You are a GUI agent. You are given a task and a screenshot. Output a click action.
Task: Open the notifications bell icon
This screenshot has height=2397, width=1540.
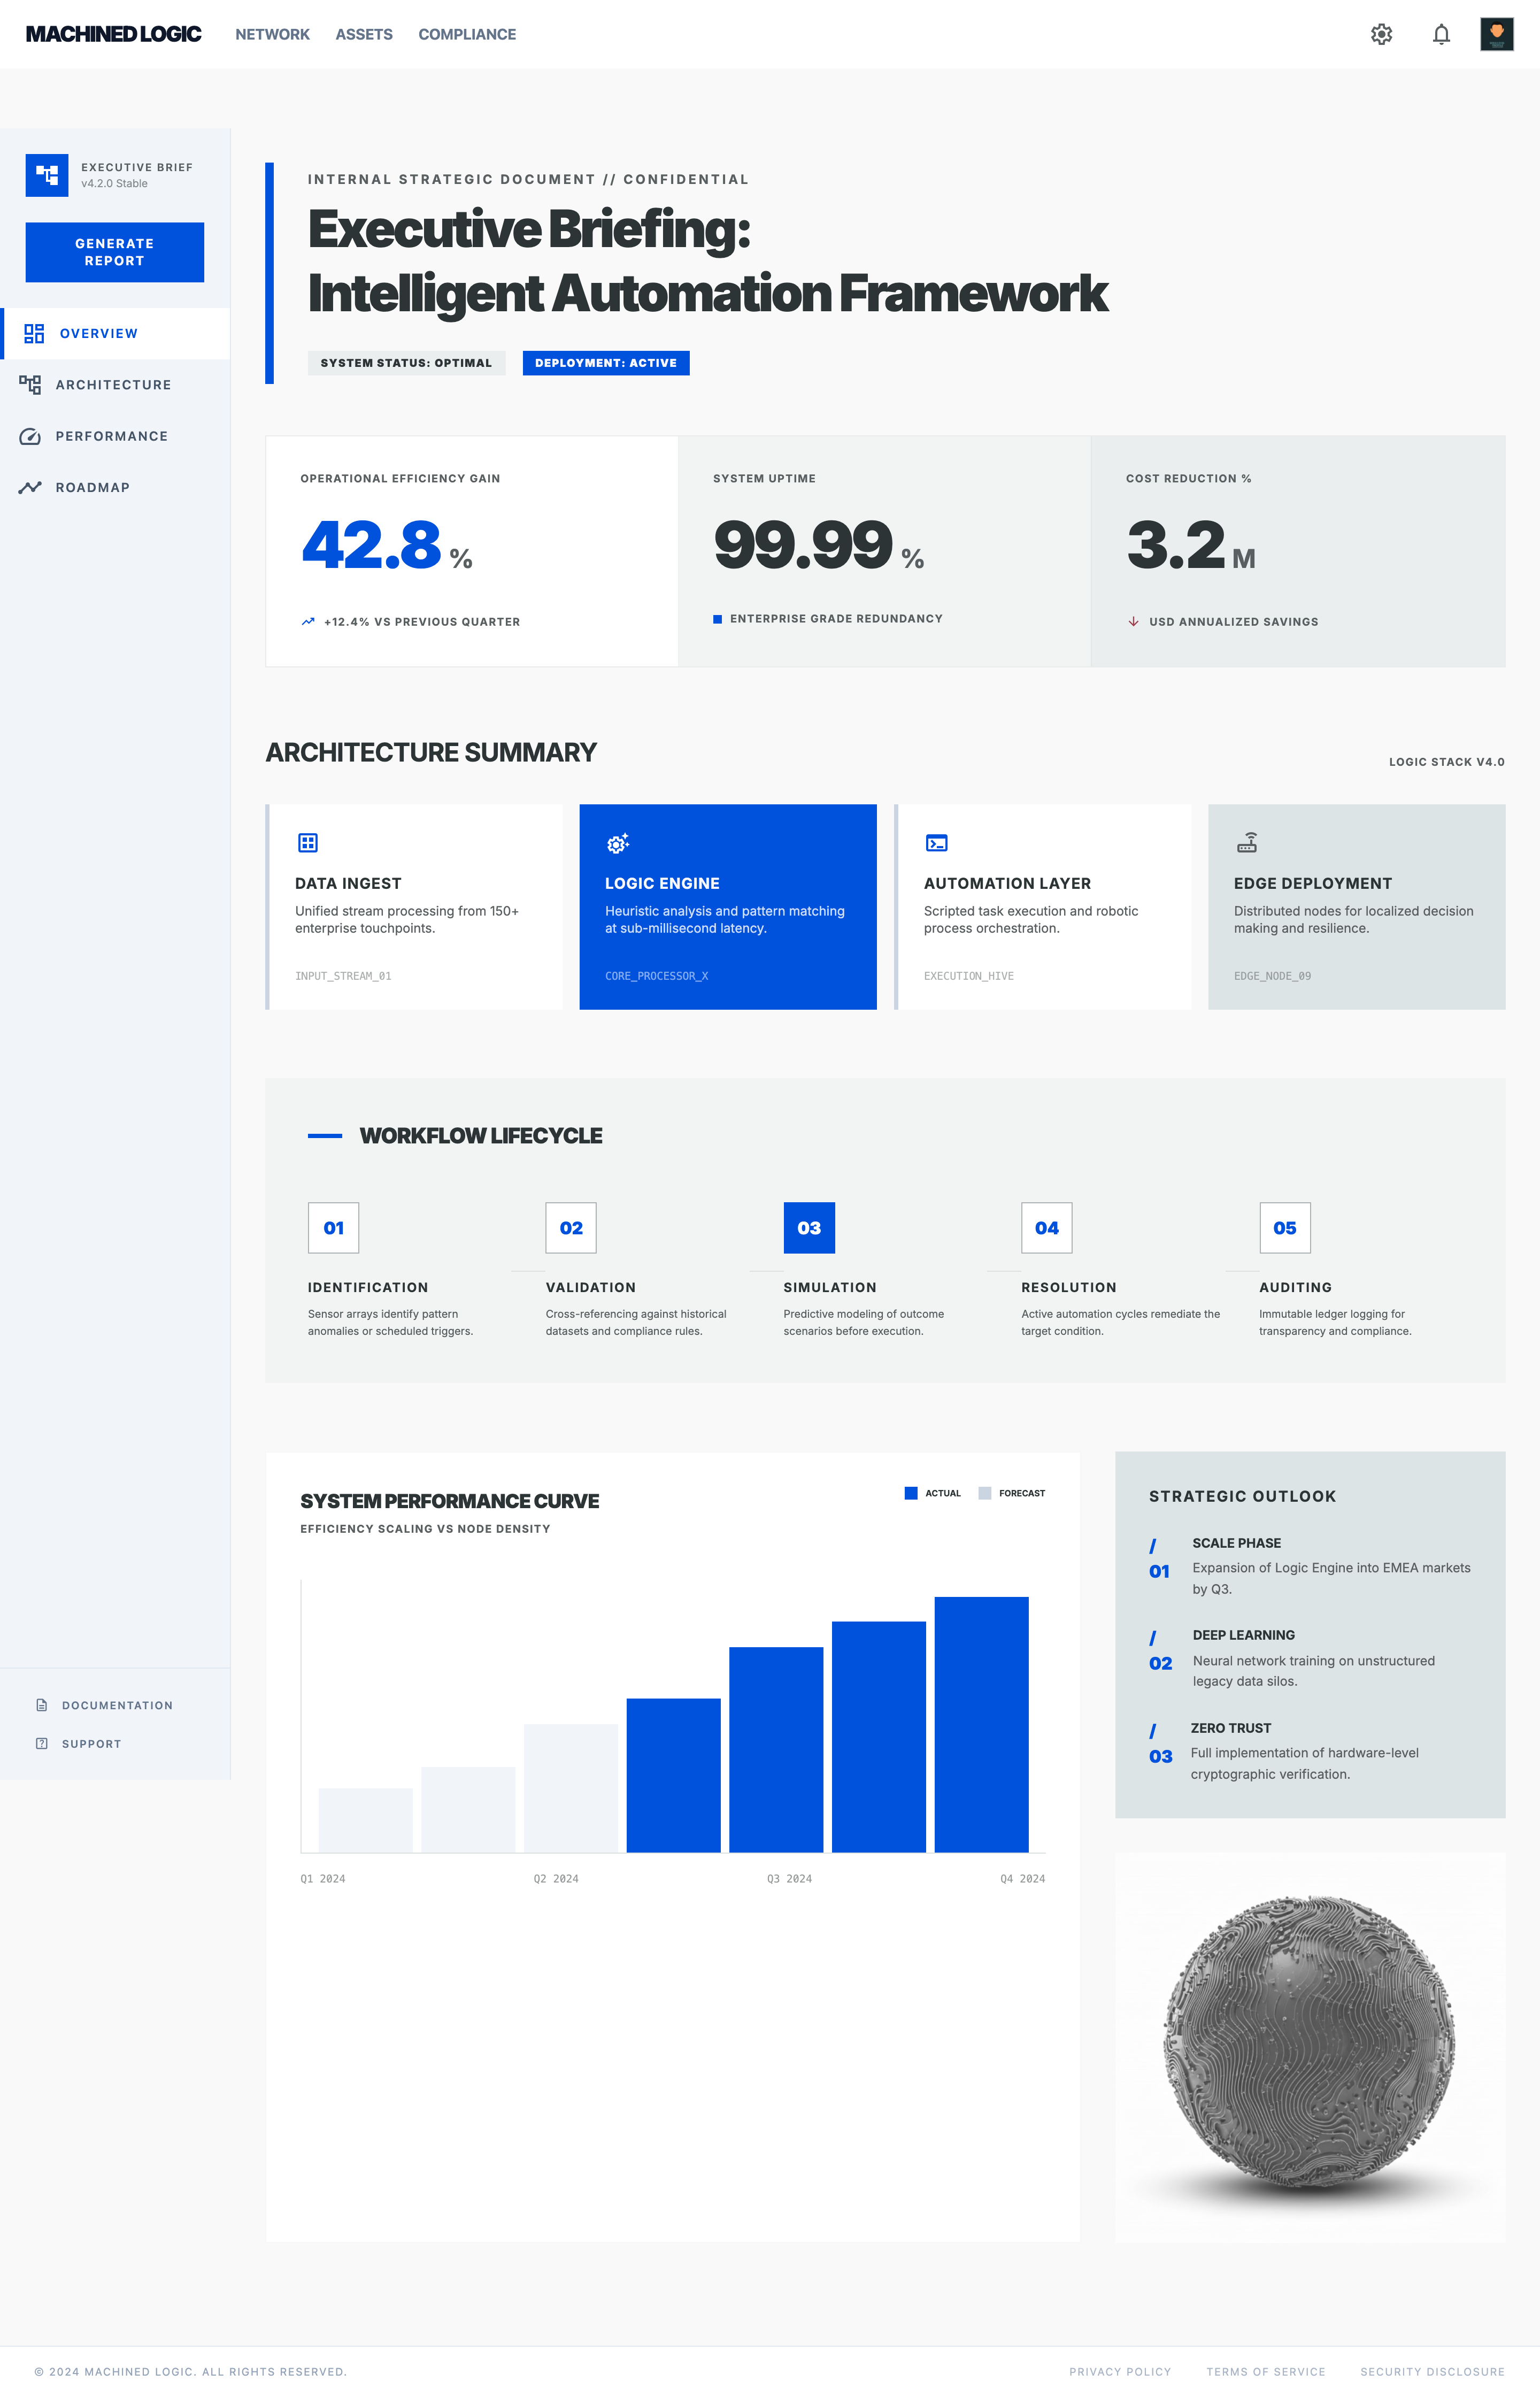coord(1442,34)
